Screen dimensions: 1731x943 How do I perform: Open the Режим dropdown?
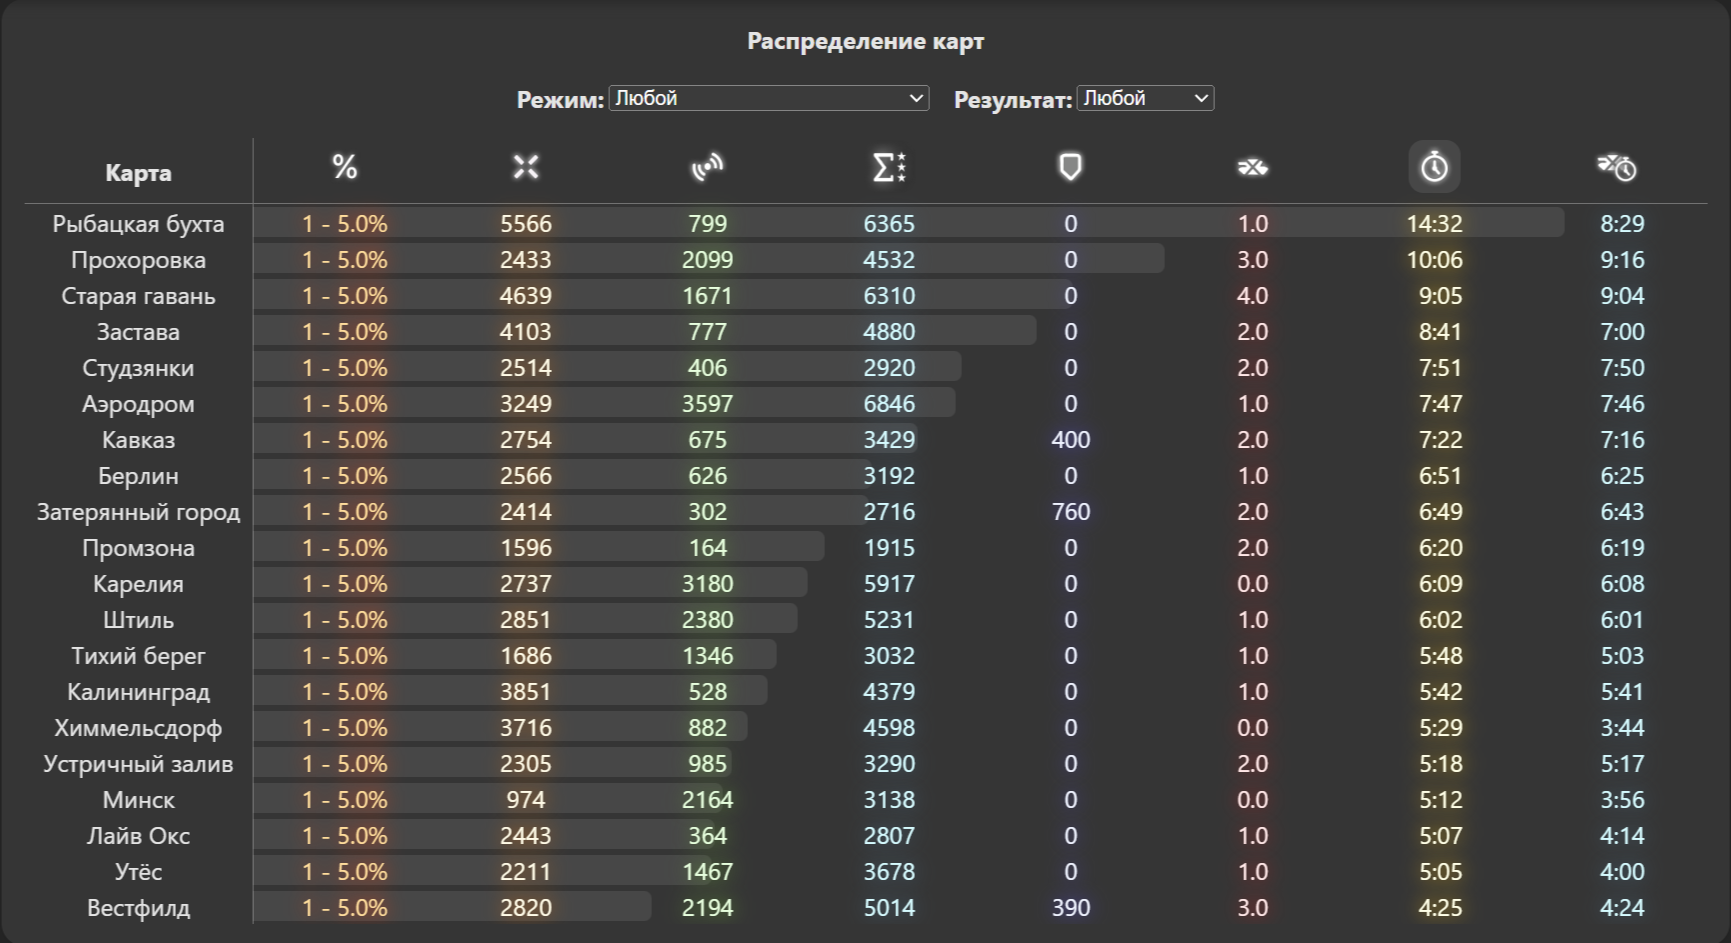[x=769, y=98]
